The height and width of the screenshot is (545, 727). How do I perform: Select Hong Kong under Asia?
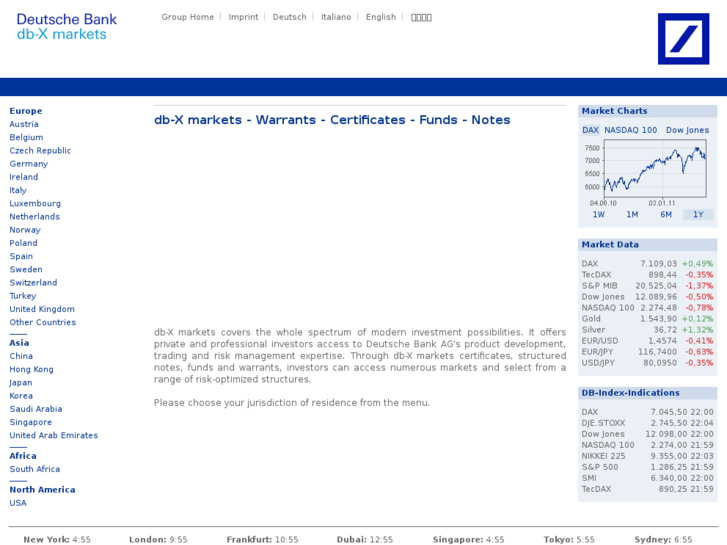pos(32,370)
